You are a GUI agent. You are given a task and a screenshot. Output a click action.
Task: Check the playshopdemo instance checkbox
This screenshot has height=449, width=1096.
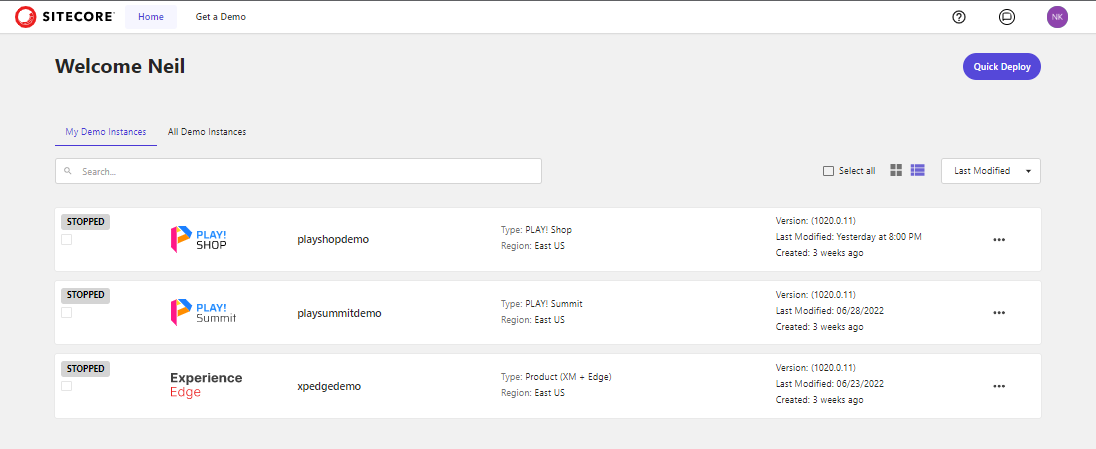click(67, 240)
